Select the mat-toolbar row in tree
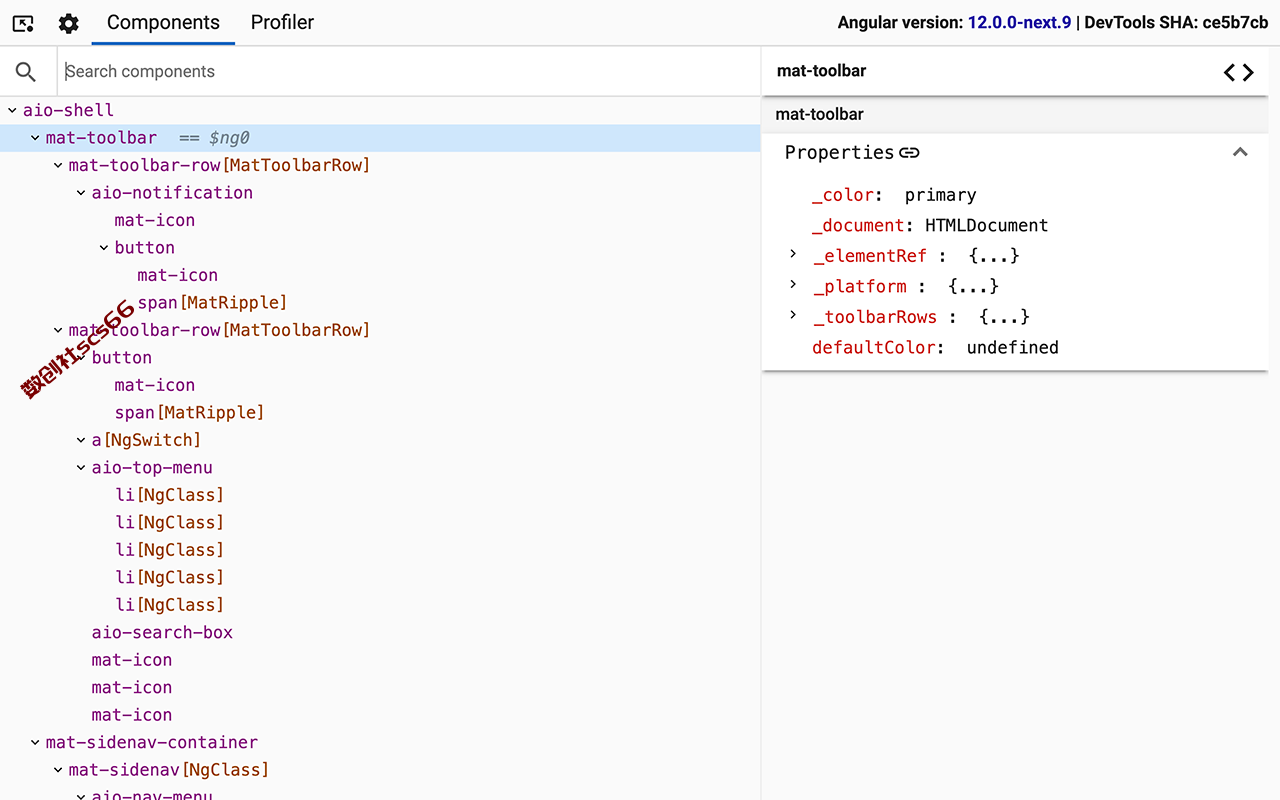The height and width of the screenshot is (800, 1280). 380,138
